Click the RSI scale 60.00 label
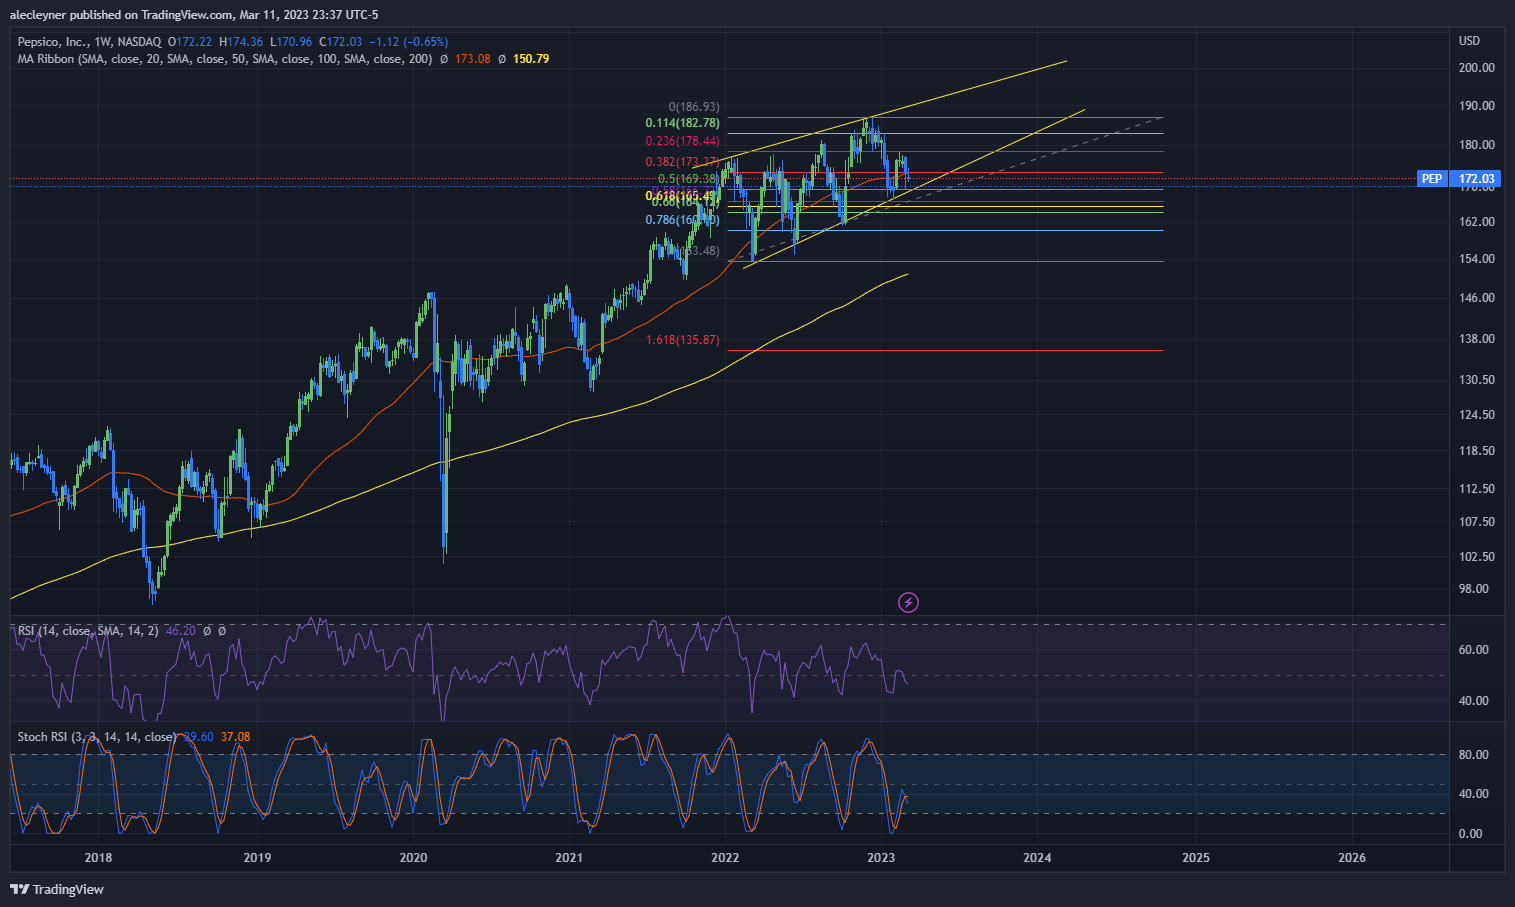1515x907 pixels. click(x=1474, y=650)
